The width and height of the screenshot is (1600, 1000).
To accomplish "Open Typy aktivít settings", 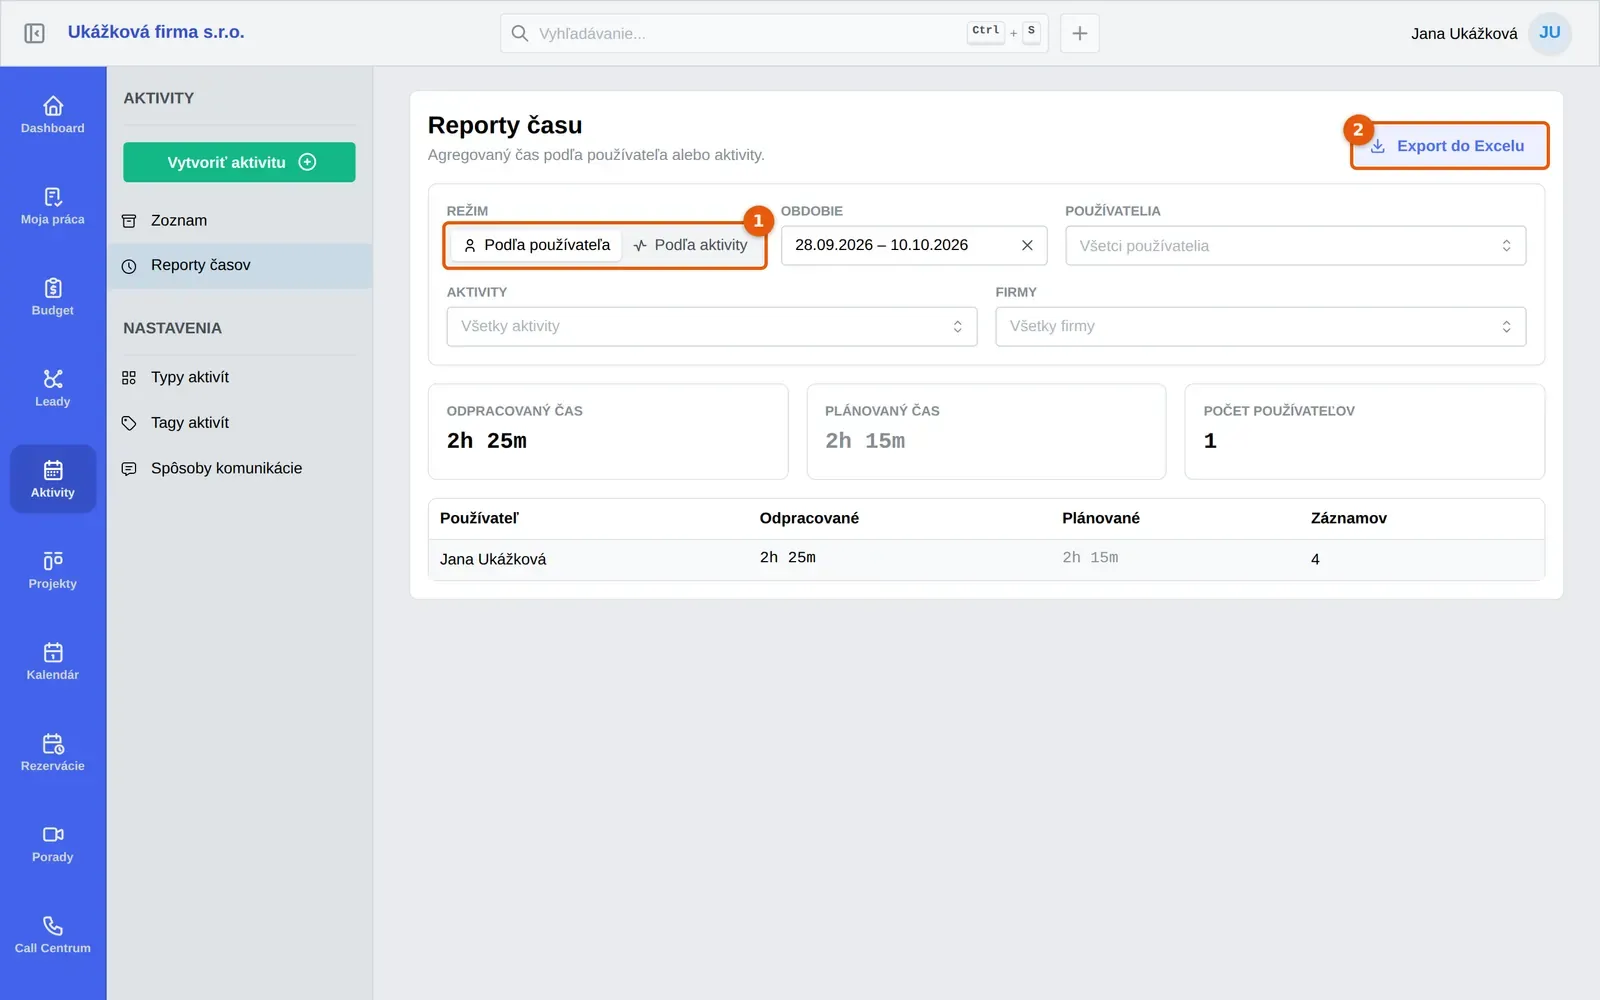I will (x=240, y=378).
